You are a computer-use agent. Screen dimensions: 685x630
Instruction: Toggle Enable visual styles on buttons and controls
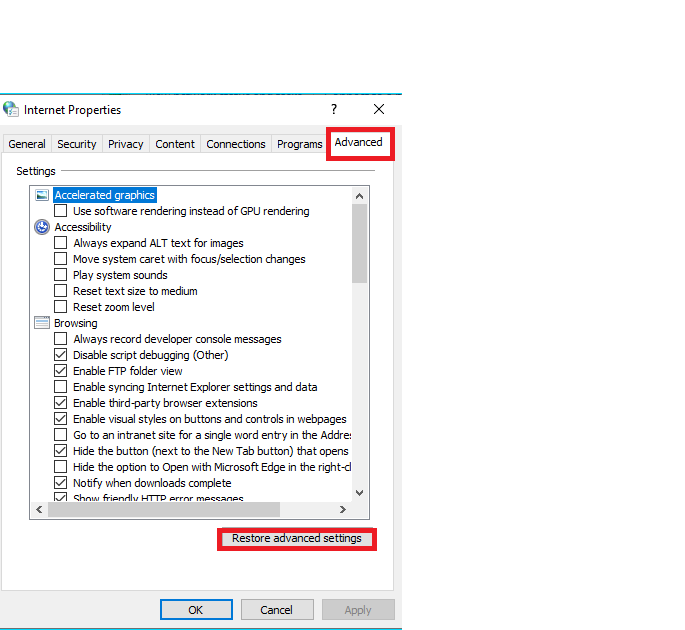(x=60, y=419)
